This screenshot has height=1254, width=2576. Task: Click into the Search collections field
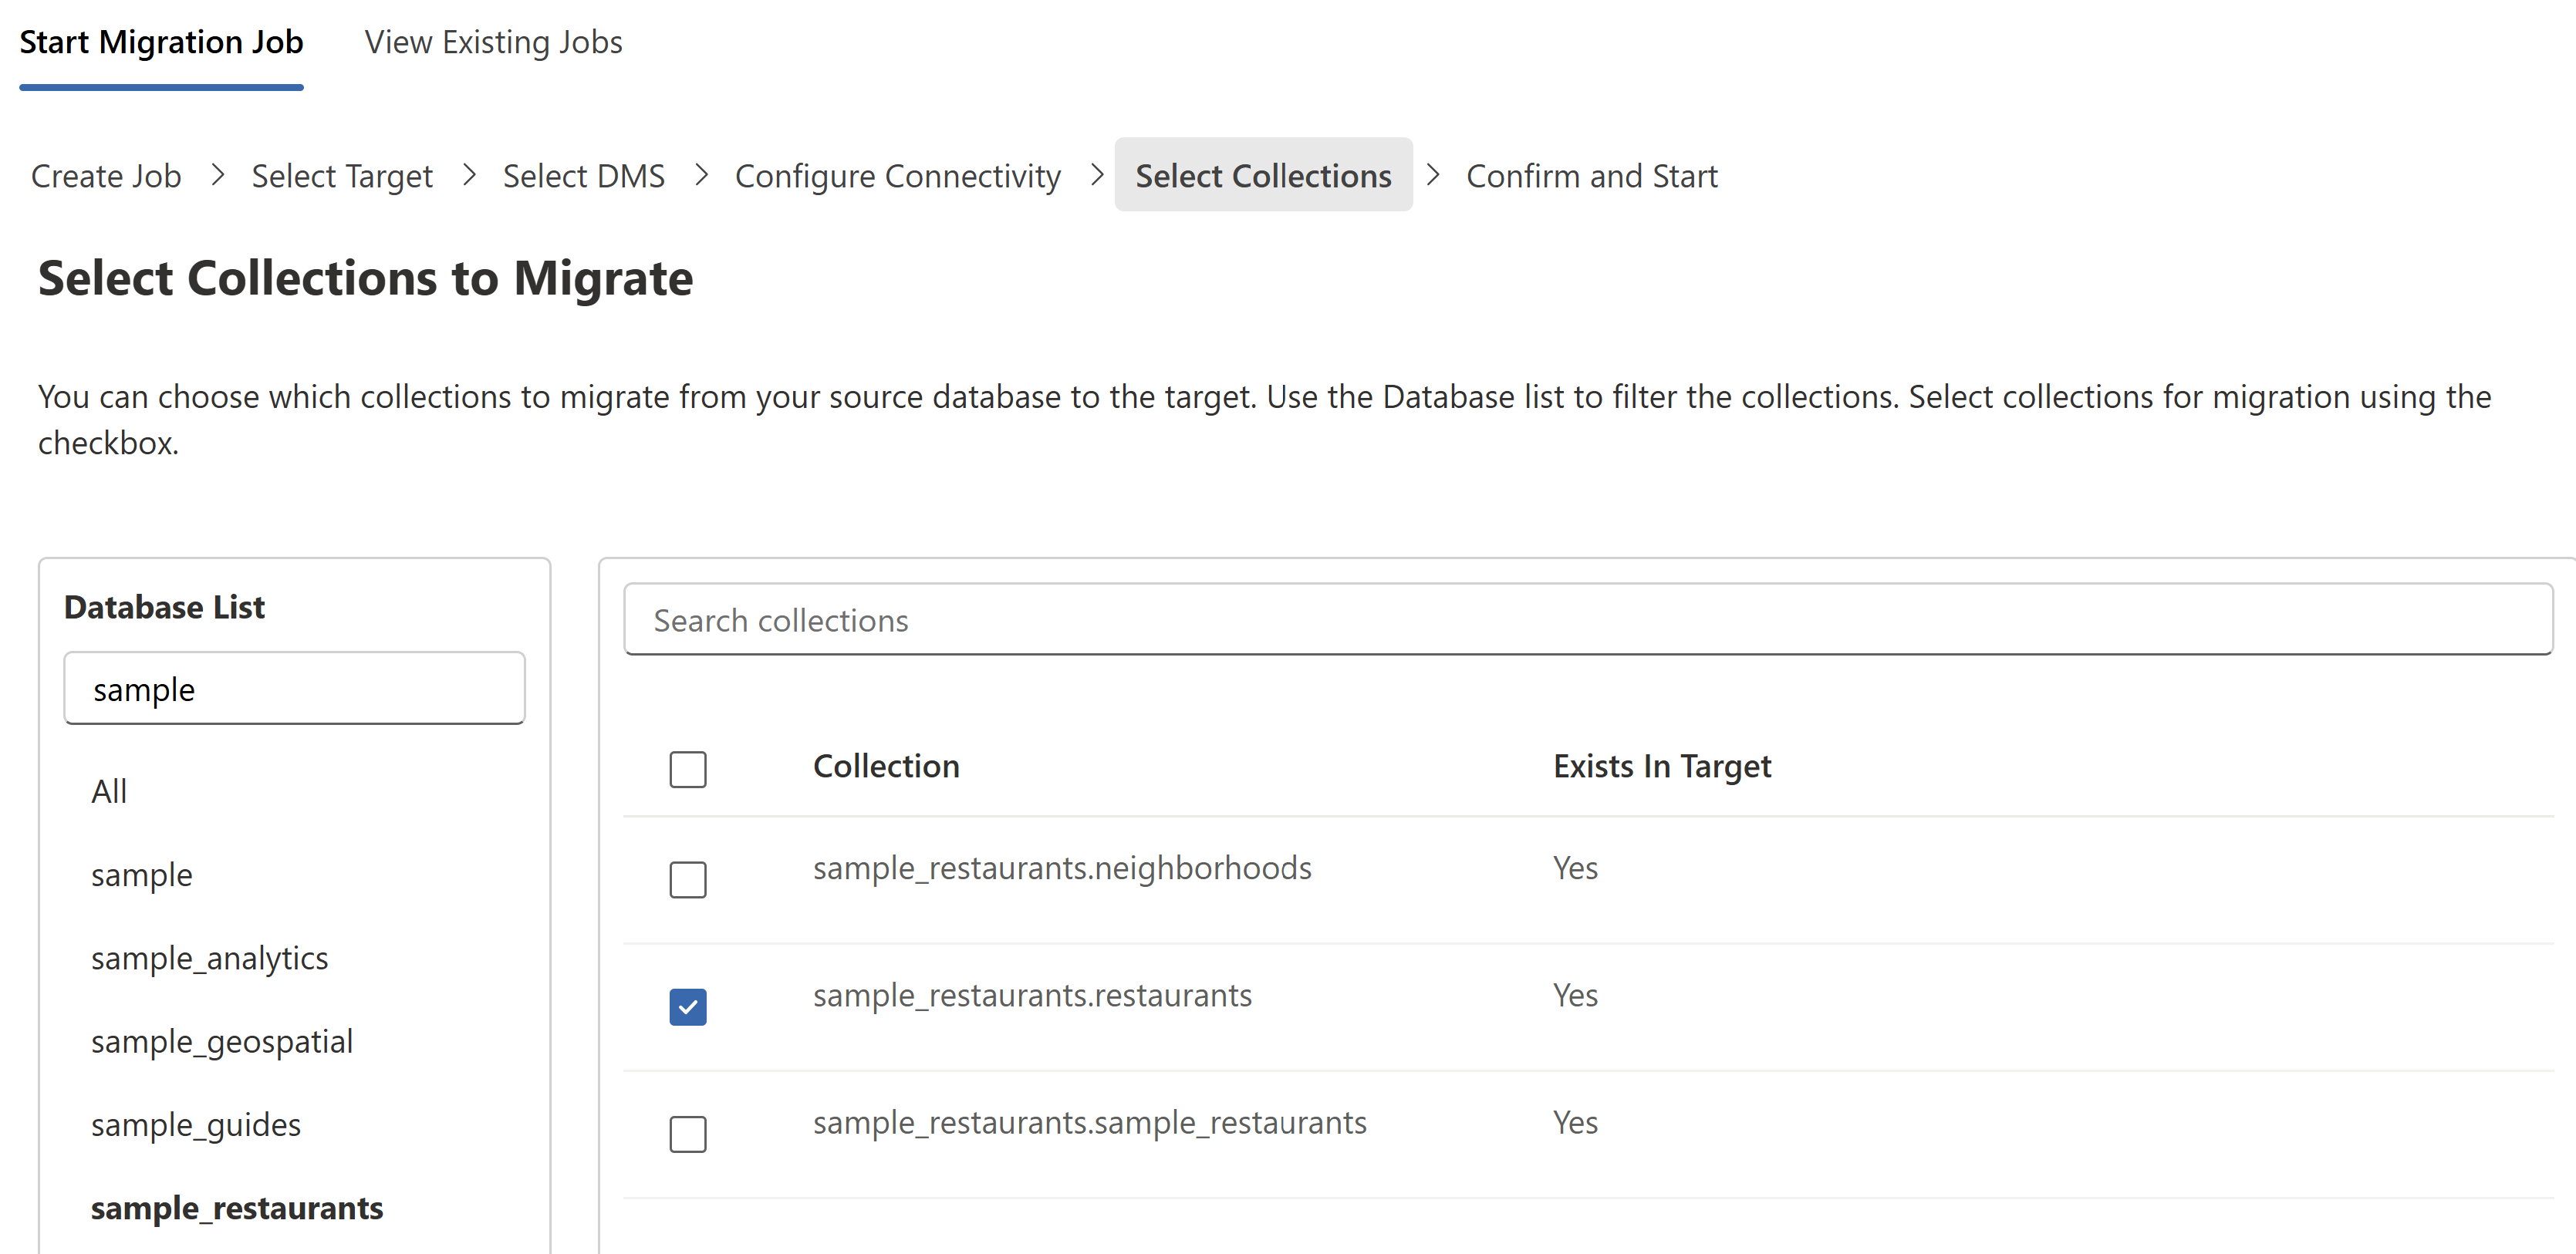point(1587,620)
